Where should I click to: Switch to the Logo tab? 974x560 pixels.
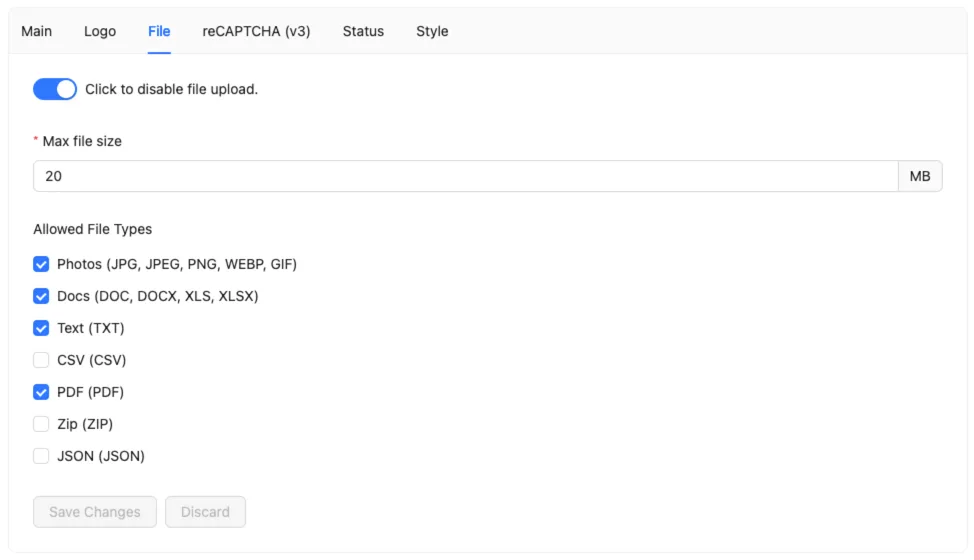click(100, 31)
